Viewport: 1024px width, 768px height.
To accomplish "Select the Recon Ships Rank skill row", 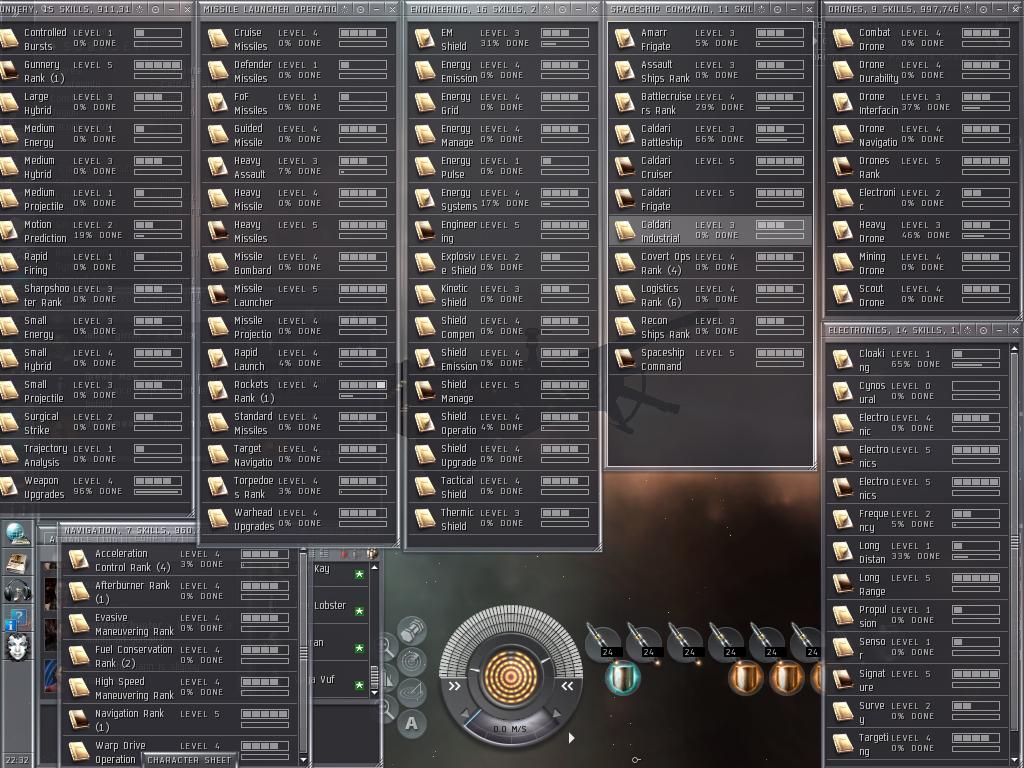I will point(710,327).
